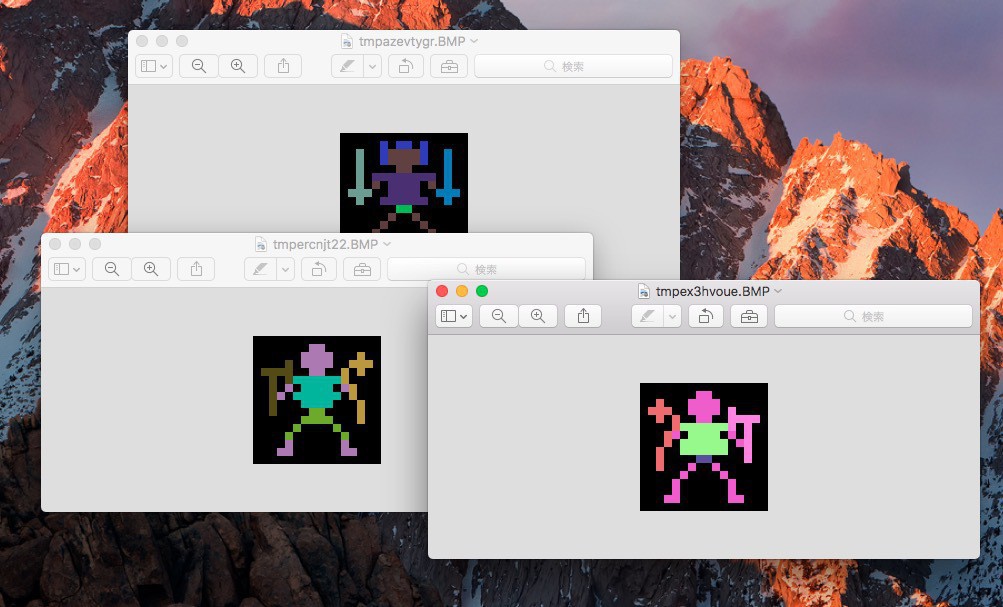Open the share menu in tmpercnjt22.BMP
This screenshot has width=1003, height=607.
pos(196,269)
